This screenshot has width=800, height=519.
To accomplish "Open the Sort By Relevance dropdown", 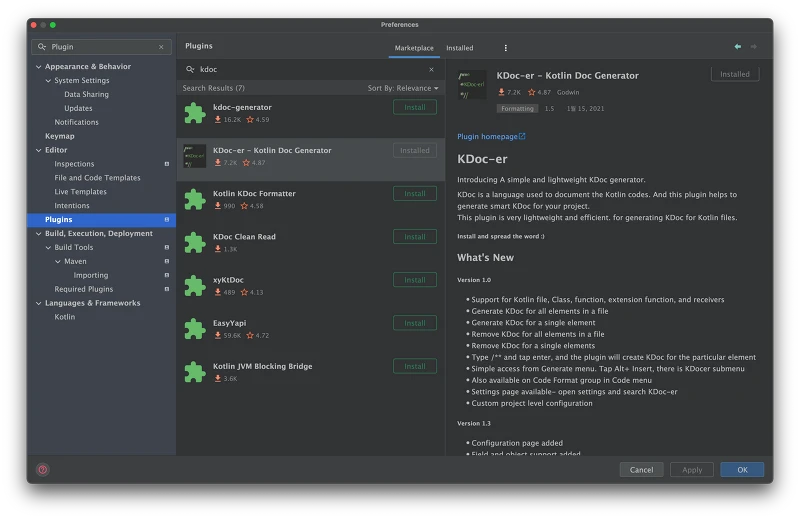I will pyautogui.click(x=403, y=88).
